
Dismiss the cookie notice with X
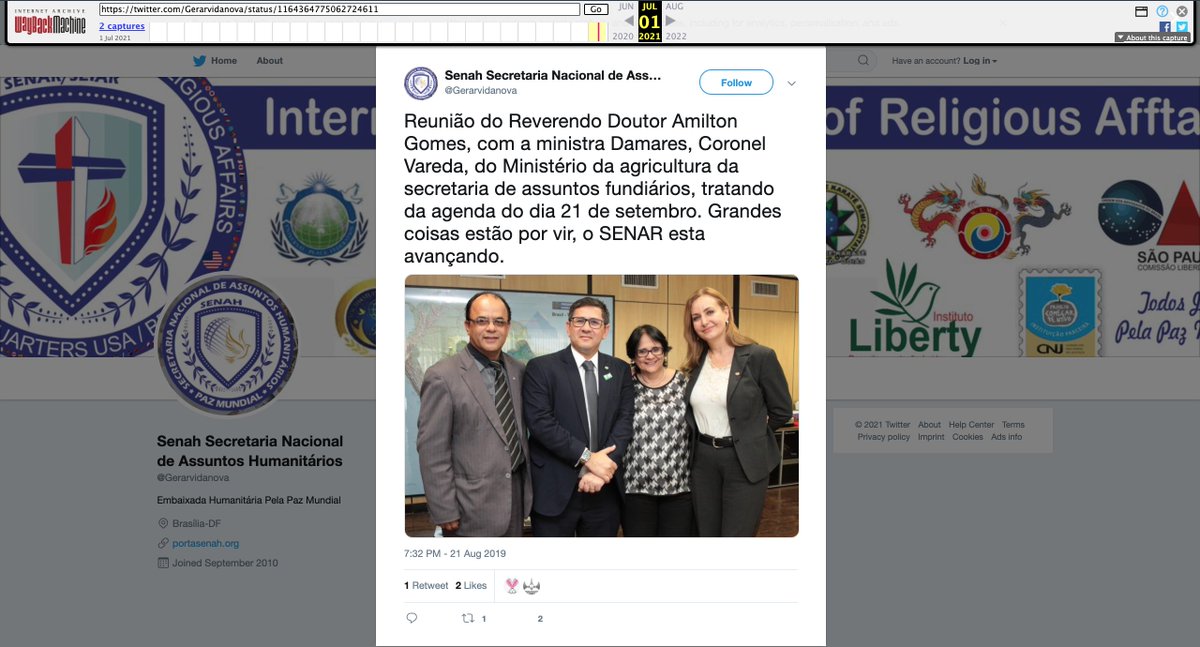[x=1003, y=22]
